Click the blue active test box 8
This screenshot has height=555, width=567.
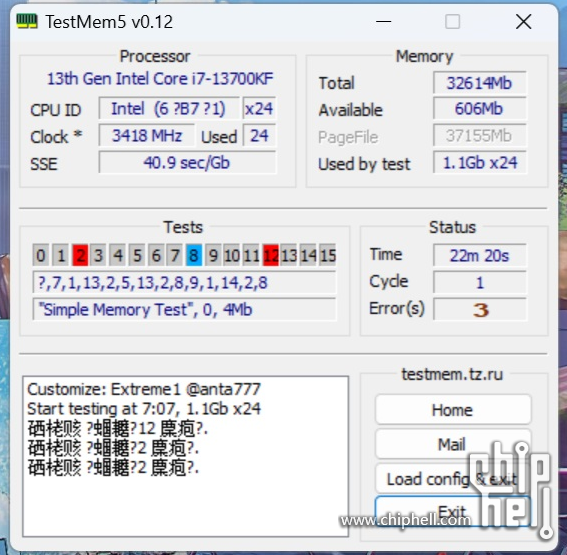coord(194,255)
